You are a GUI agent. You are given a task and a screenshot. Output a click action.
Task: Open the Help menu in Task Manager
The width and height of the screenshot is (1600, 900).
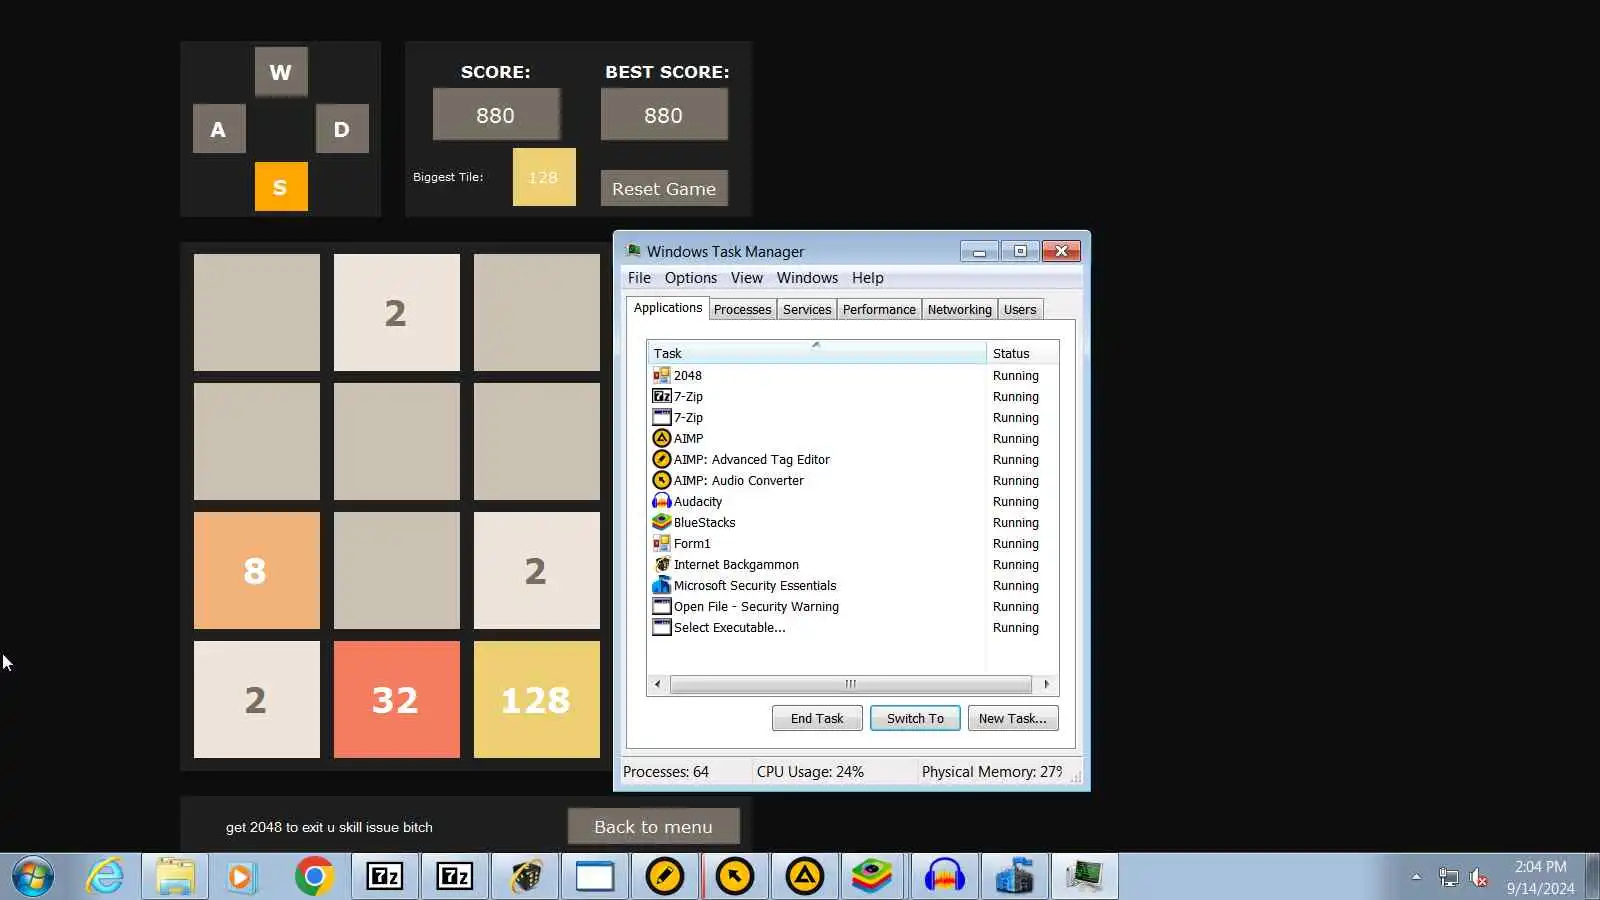coord(868,278)
